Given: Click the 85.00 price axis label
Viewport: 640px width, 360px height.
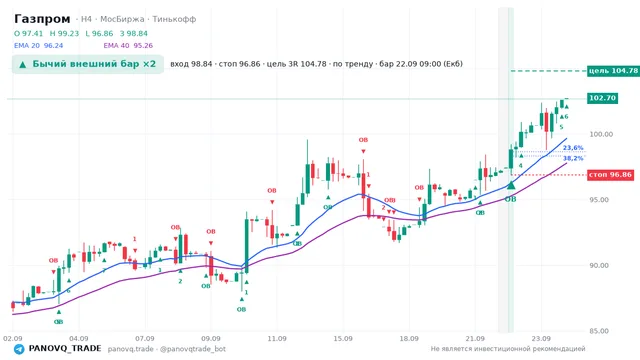Looking at the screenshot, I should [599, 331].
